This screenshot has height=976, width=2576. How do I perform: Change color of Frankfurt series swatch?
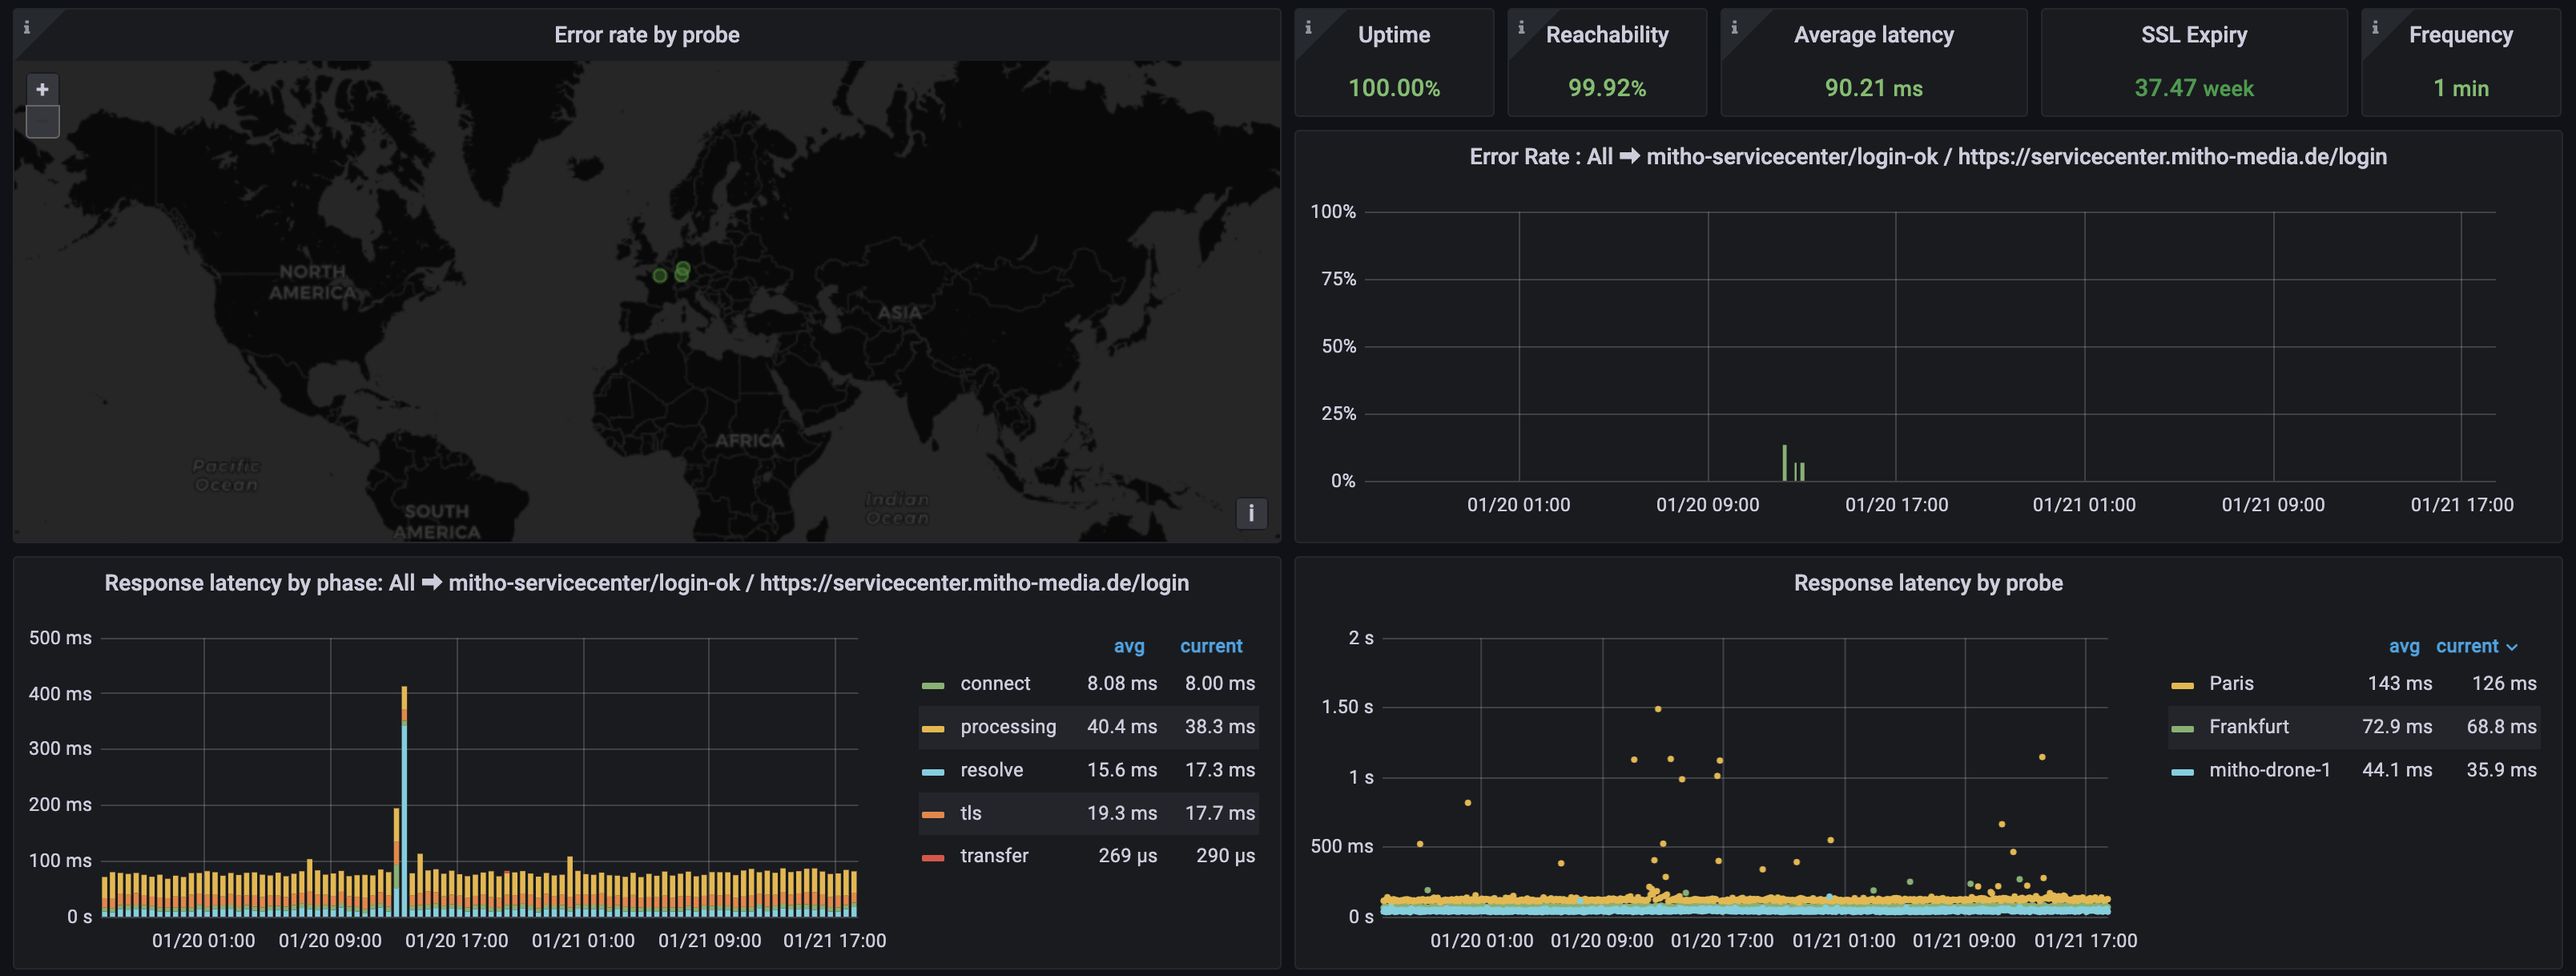[x=2182, y=729]
